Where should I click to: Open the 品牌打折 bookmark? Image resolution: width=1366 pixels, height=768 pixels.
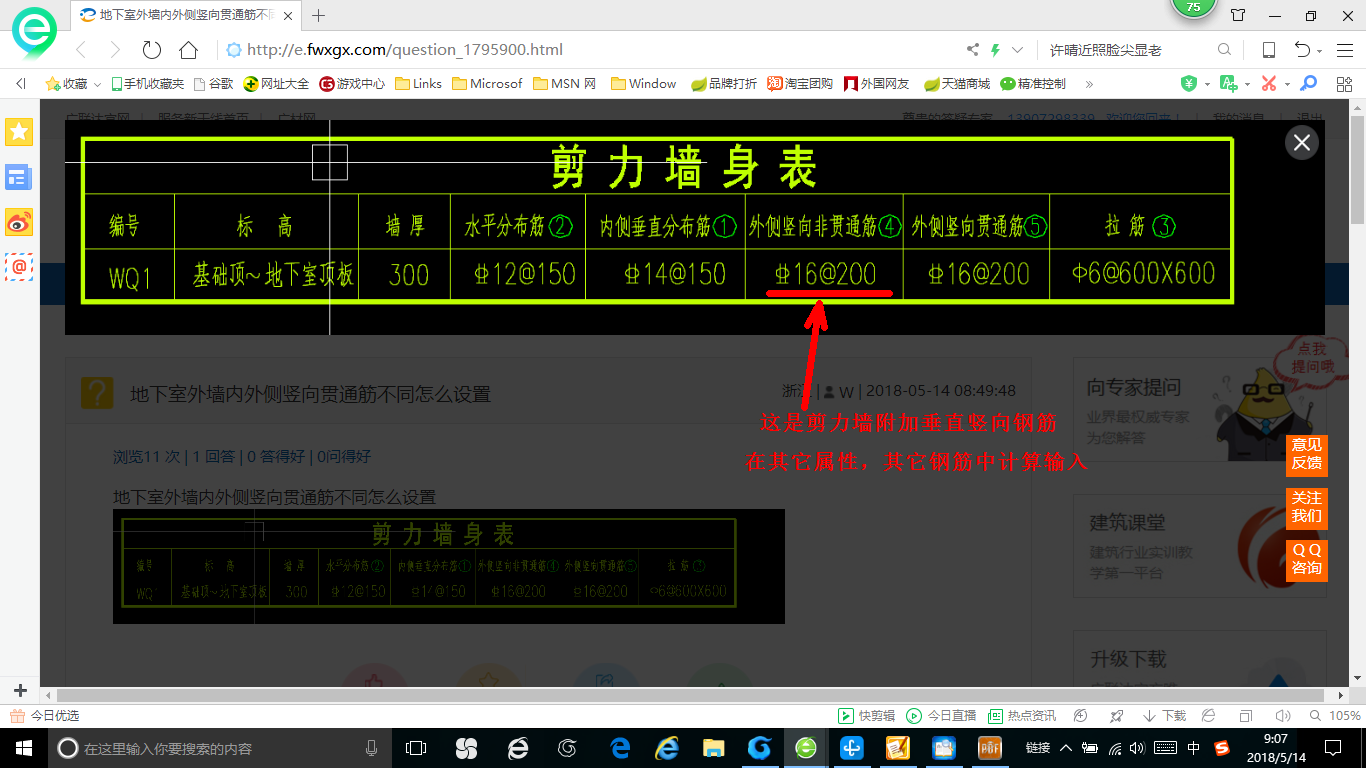click(724, 84)
